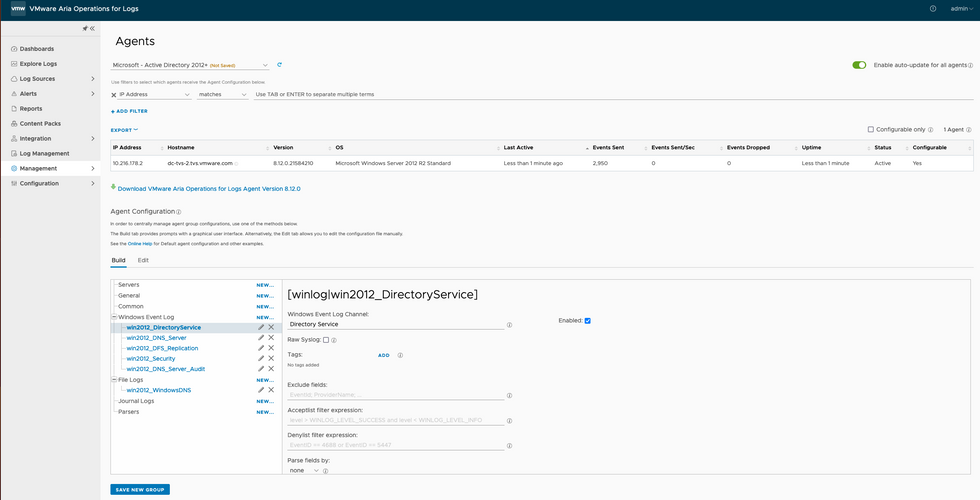Open Explore Logs

pyautogui.click(x=38, y=64)
